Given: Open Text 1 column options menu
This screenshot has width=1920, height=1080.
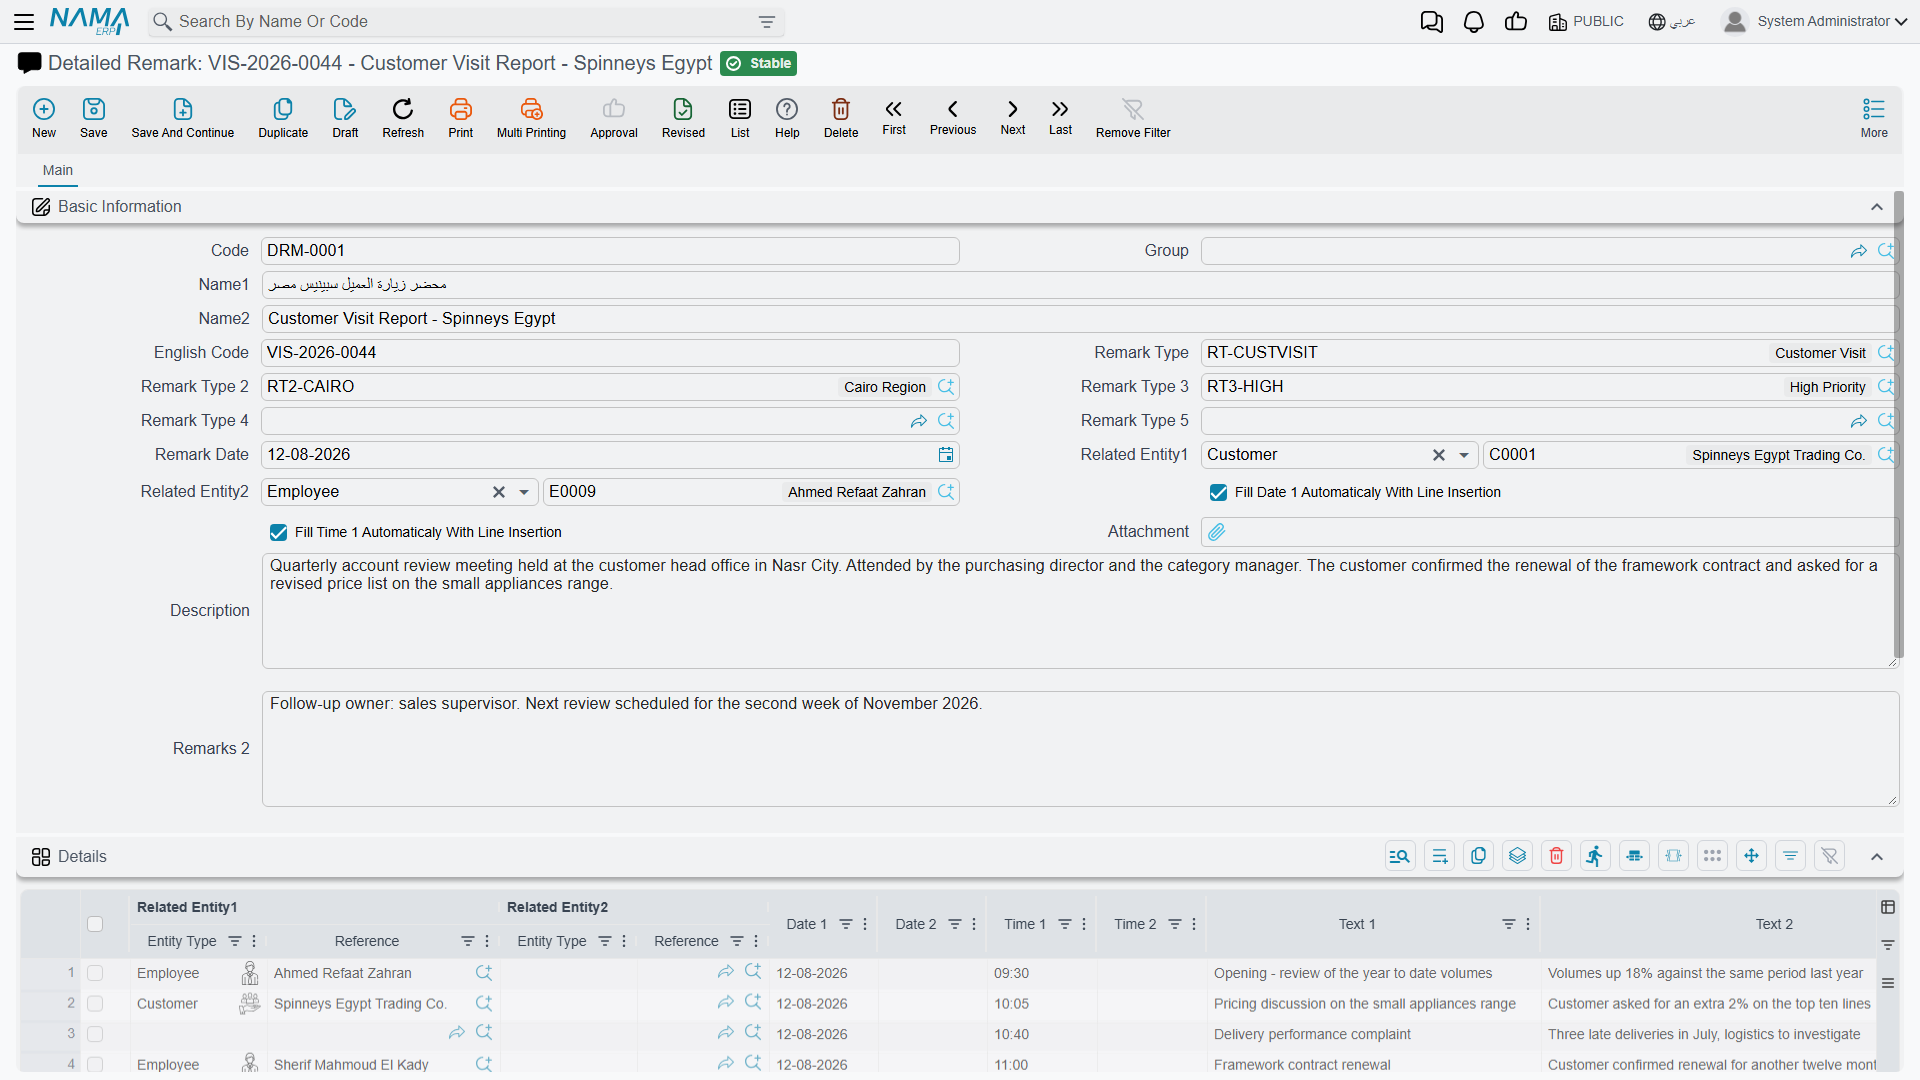Looking at the screenshot, I should pyautogui.click(x=1528, y=924).
